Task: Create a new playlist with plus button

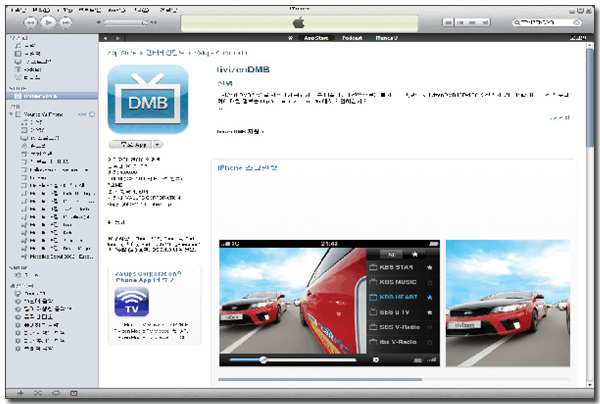Action: tap(21, 393)
